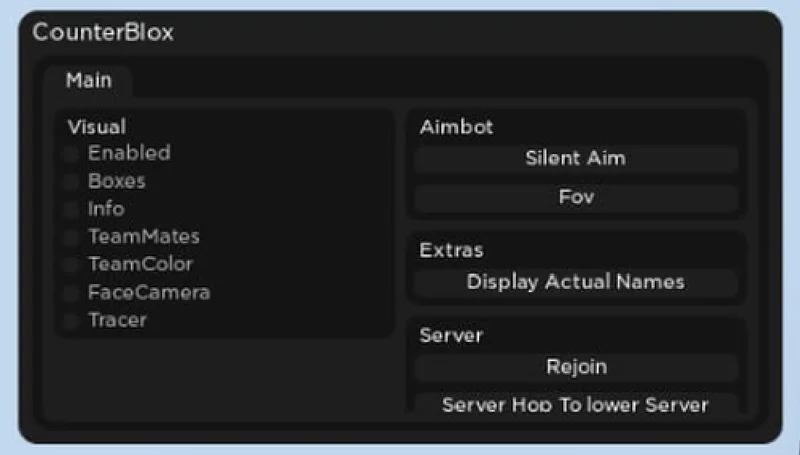Click Display Actual Names button
The width and height of the screenshot is (800, 455).
pyautogui.click(x=576, y=282)
